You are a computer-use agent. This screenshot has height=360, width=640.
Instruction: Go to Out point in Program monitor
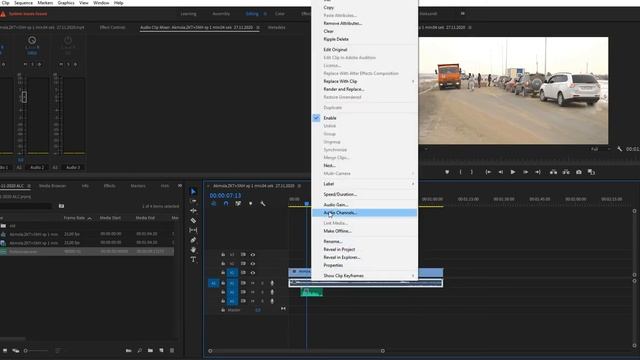click(x=538, y=172)
